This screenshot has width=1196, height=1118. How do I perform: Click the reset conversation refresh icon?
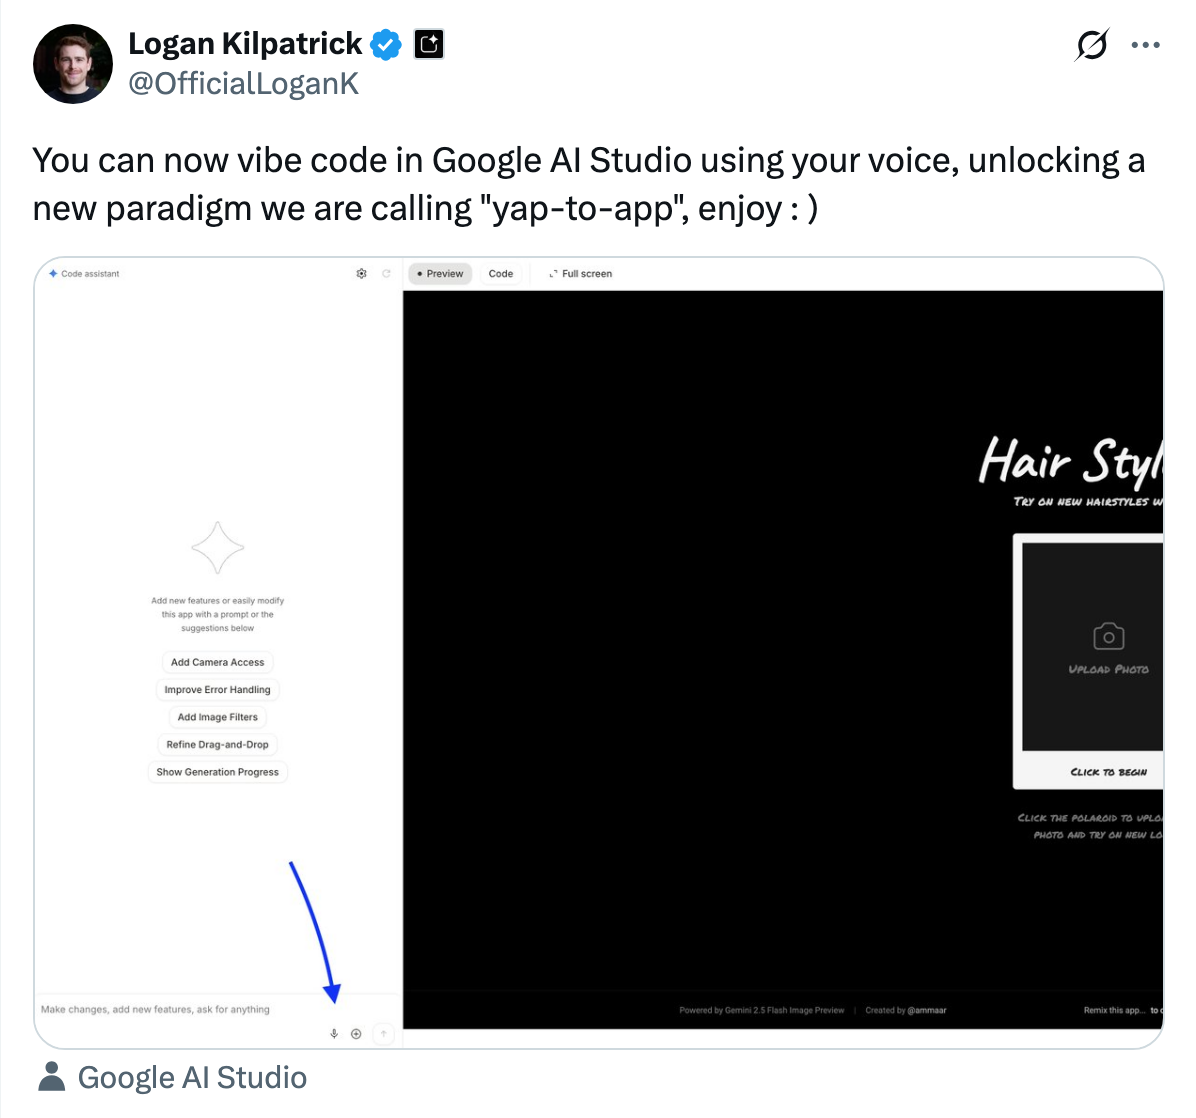[386, 273]
